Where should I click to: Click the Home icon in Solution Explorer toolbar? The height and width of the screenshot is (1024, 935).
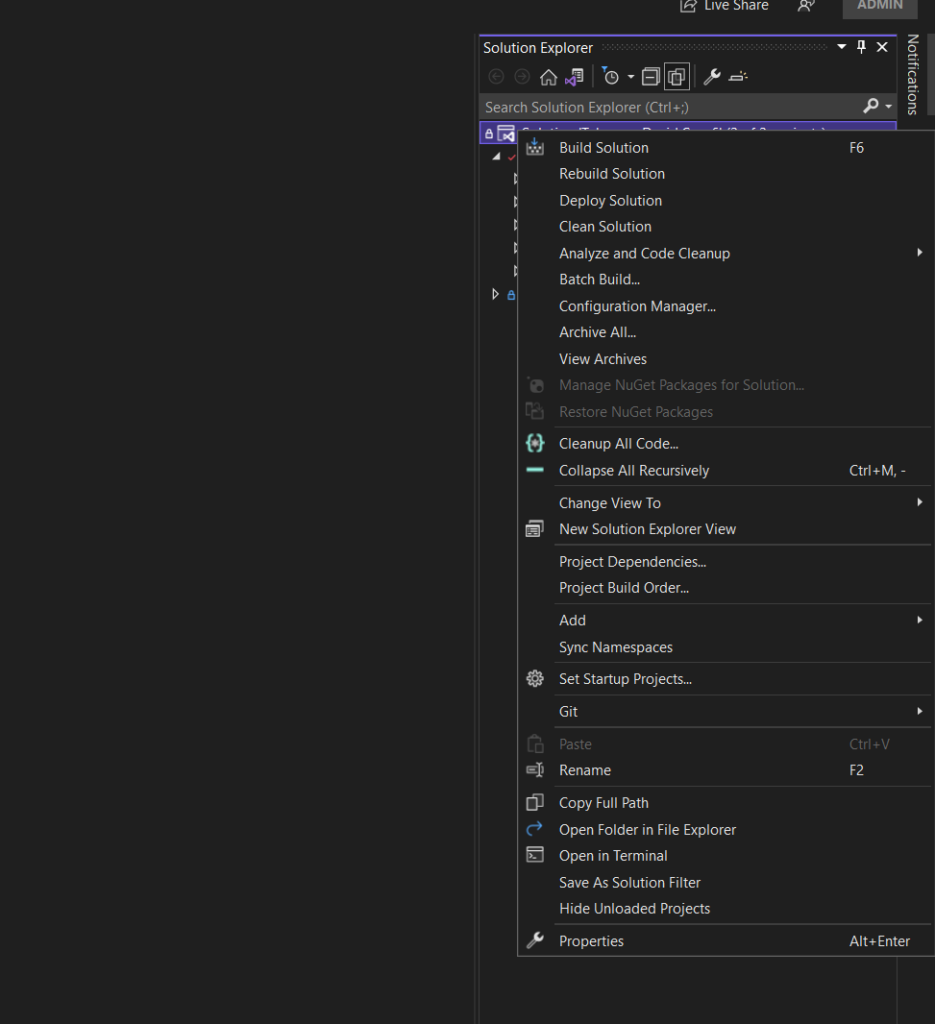pos(548,77)
